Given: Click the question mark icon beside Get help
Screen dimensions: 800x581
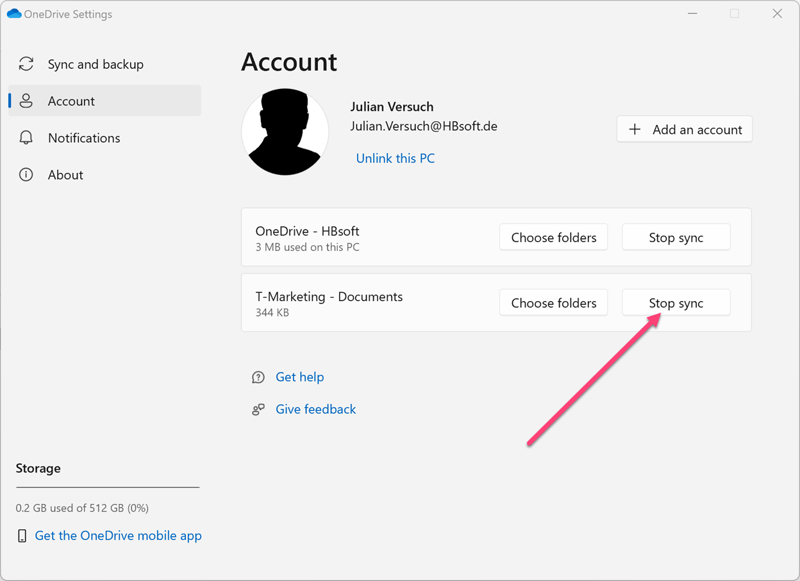Looking at the screenshot, I should coord(258,377).
